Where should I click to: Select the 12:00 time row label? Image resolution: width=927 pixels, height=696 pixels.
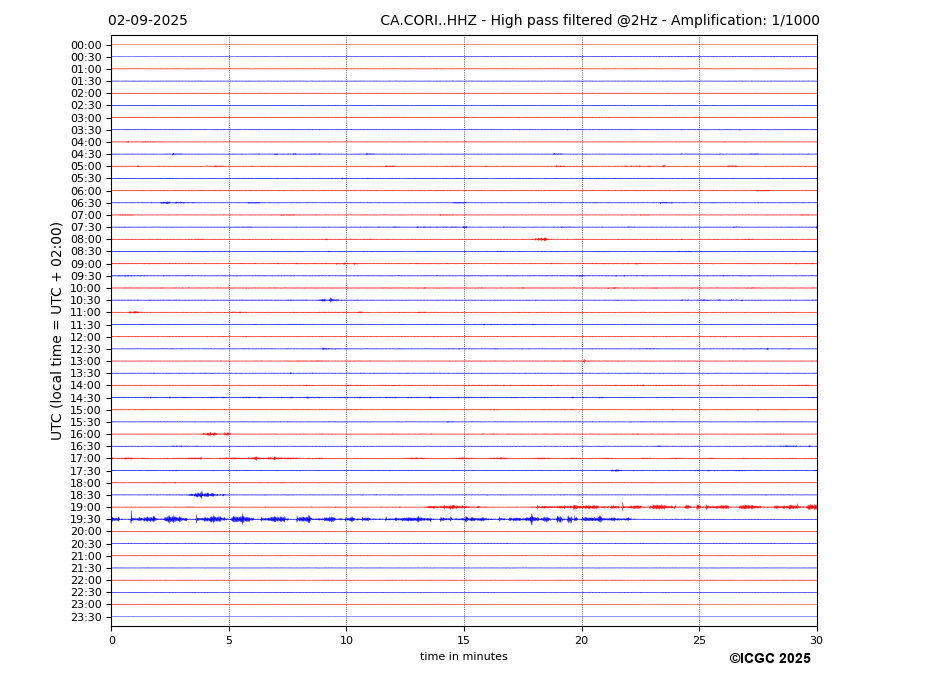(x=86, y=337)
